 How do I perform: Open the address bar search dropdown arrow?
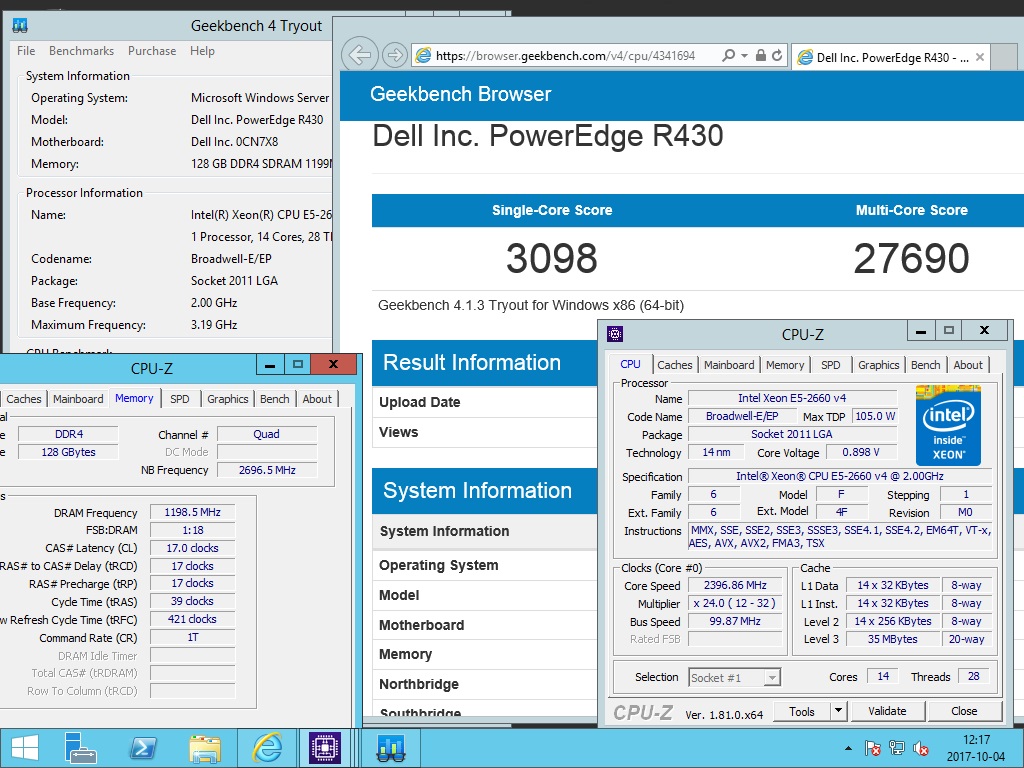tap(744, 56)
